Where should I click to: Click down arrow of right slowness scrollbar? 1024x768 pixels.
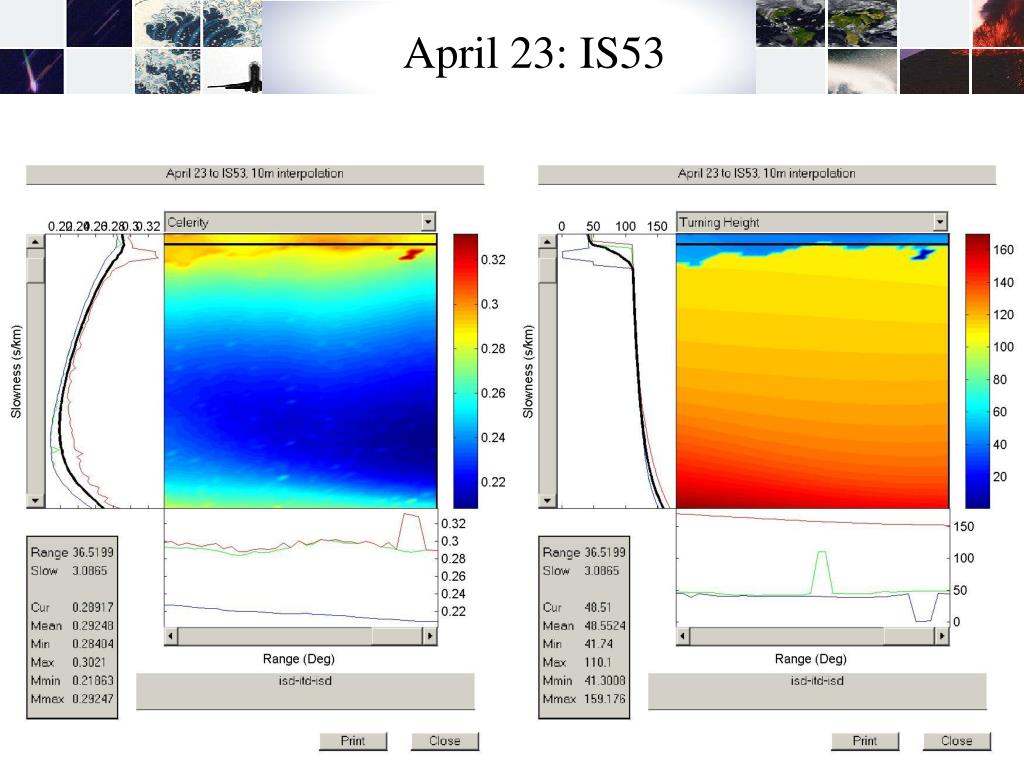tap(547, 501)
